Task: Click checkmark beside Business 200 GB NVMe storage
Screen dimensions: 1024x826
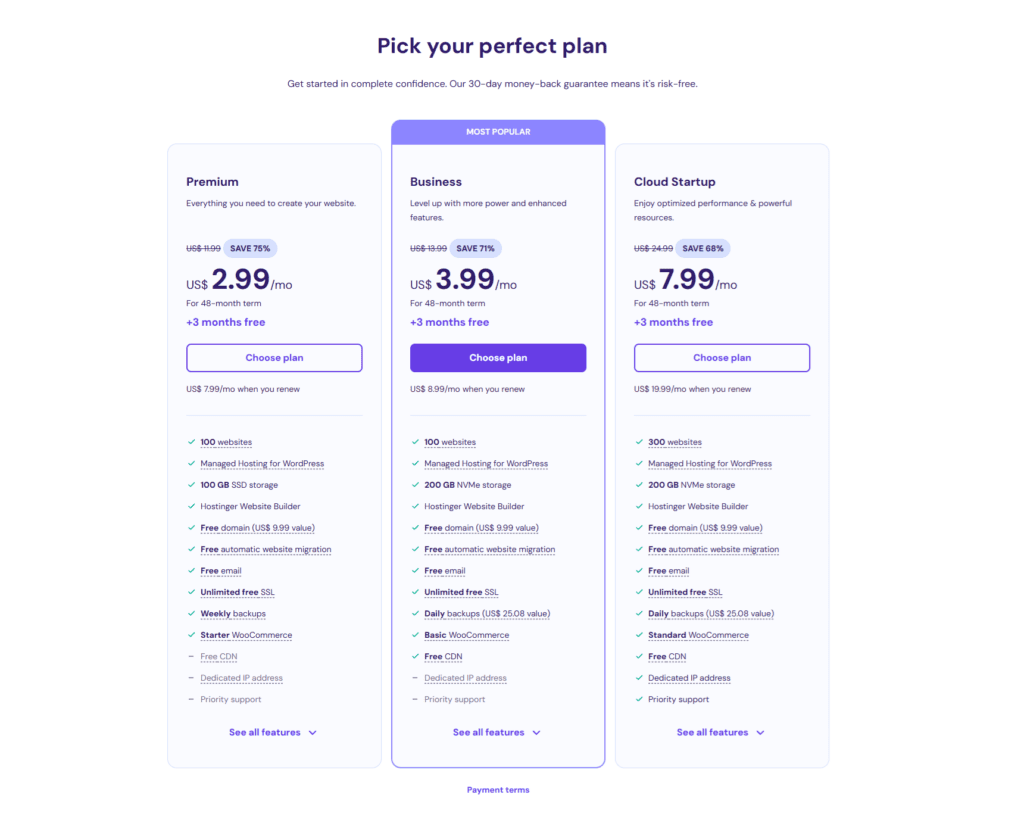Action: click(x=415, y=485)
